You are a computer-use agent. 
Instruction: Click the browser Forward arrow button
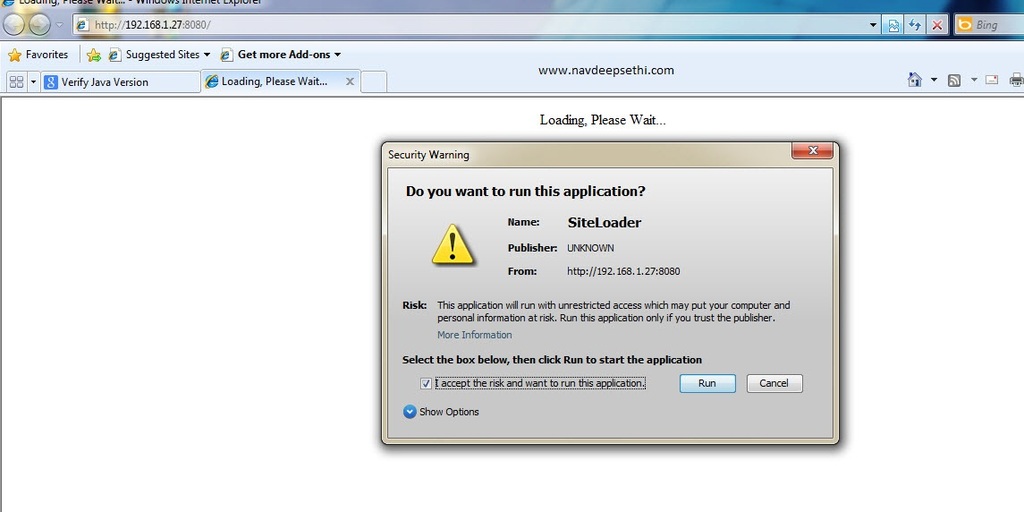coord(39,24)
